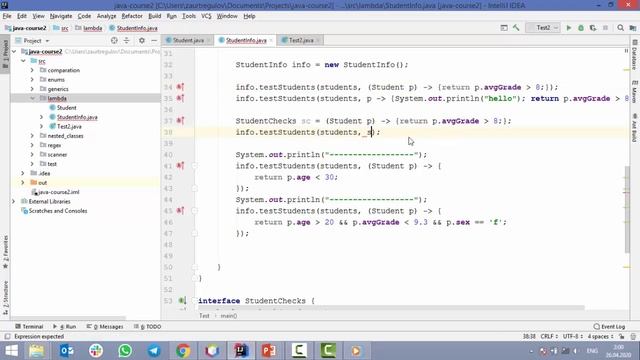Open the Database side panel
Viewport: 640px width, 360px height.
635,54
